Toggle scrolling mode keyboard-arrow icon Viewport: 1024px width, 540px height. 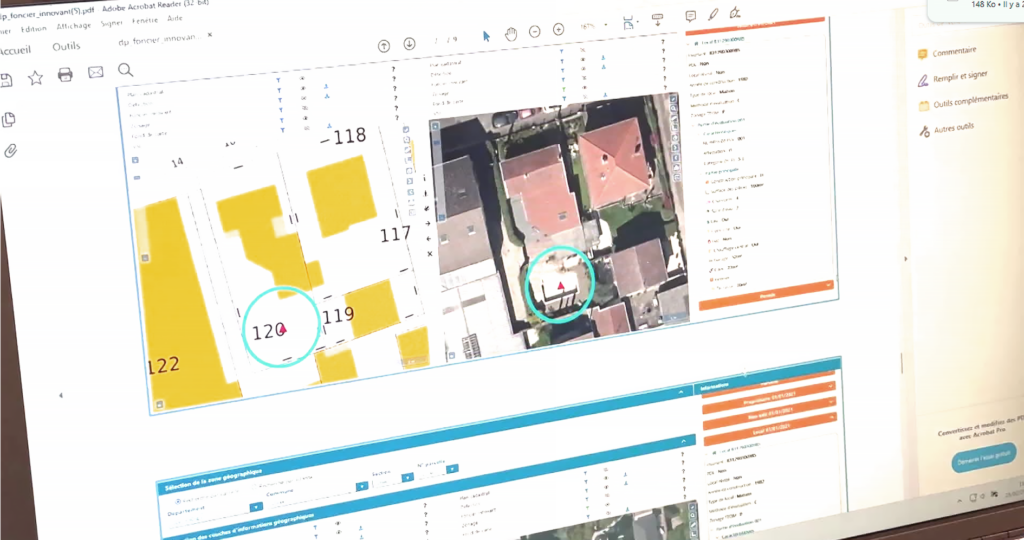658,20
